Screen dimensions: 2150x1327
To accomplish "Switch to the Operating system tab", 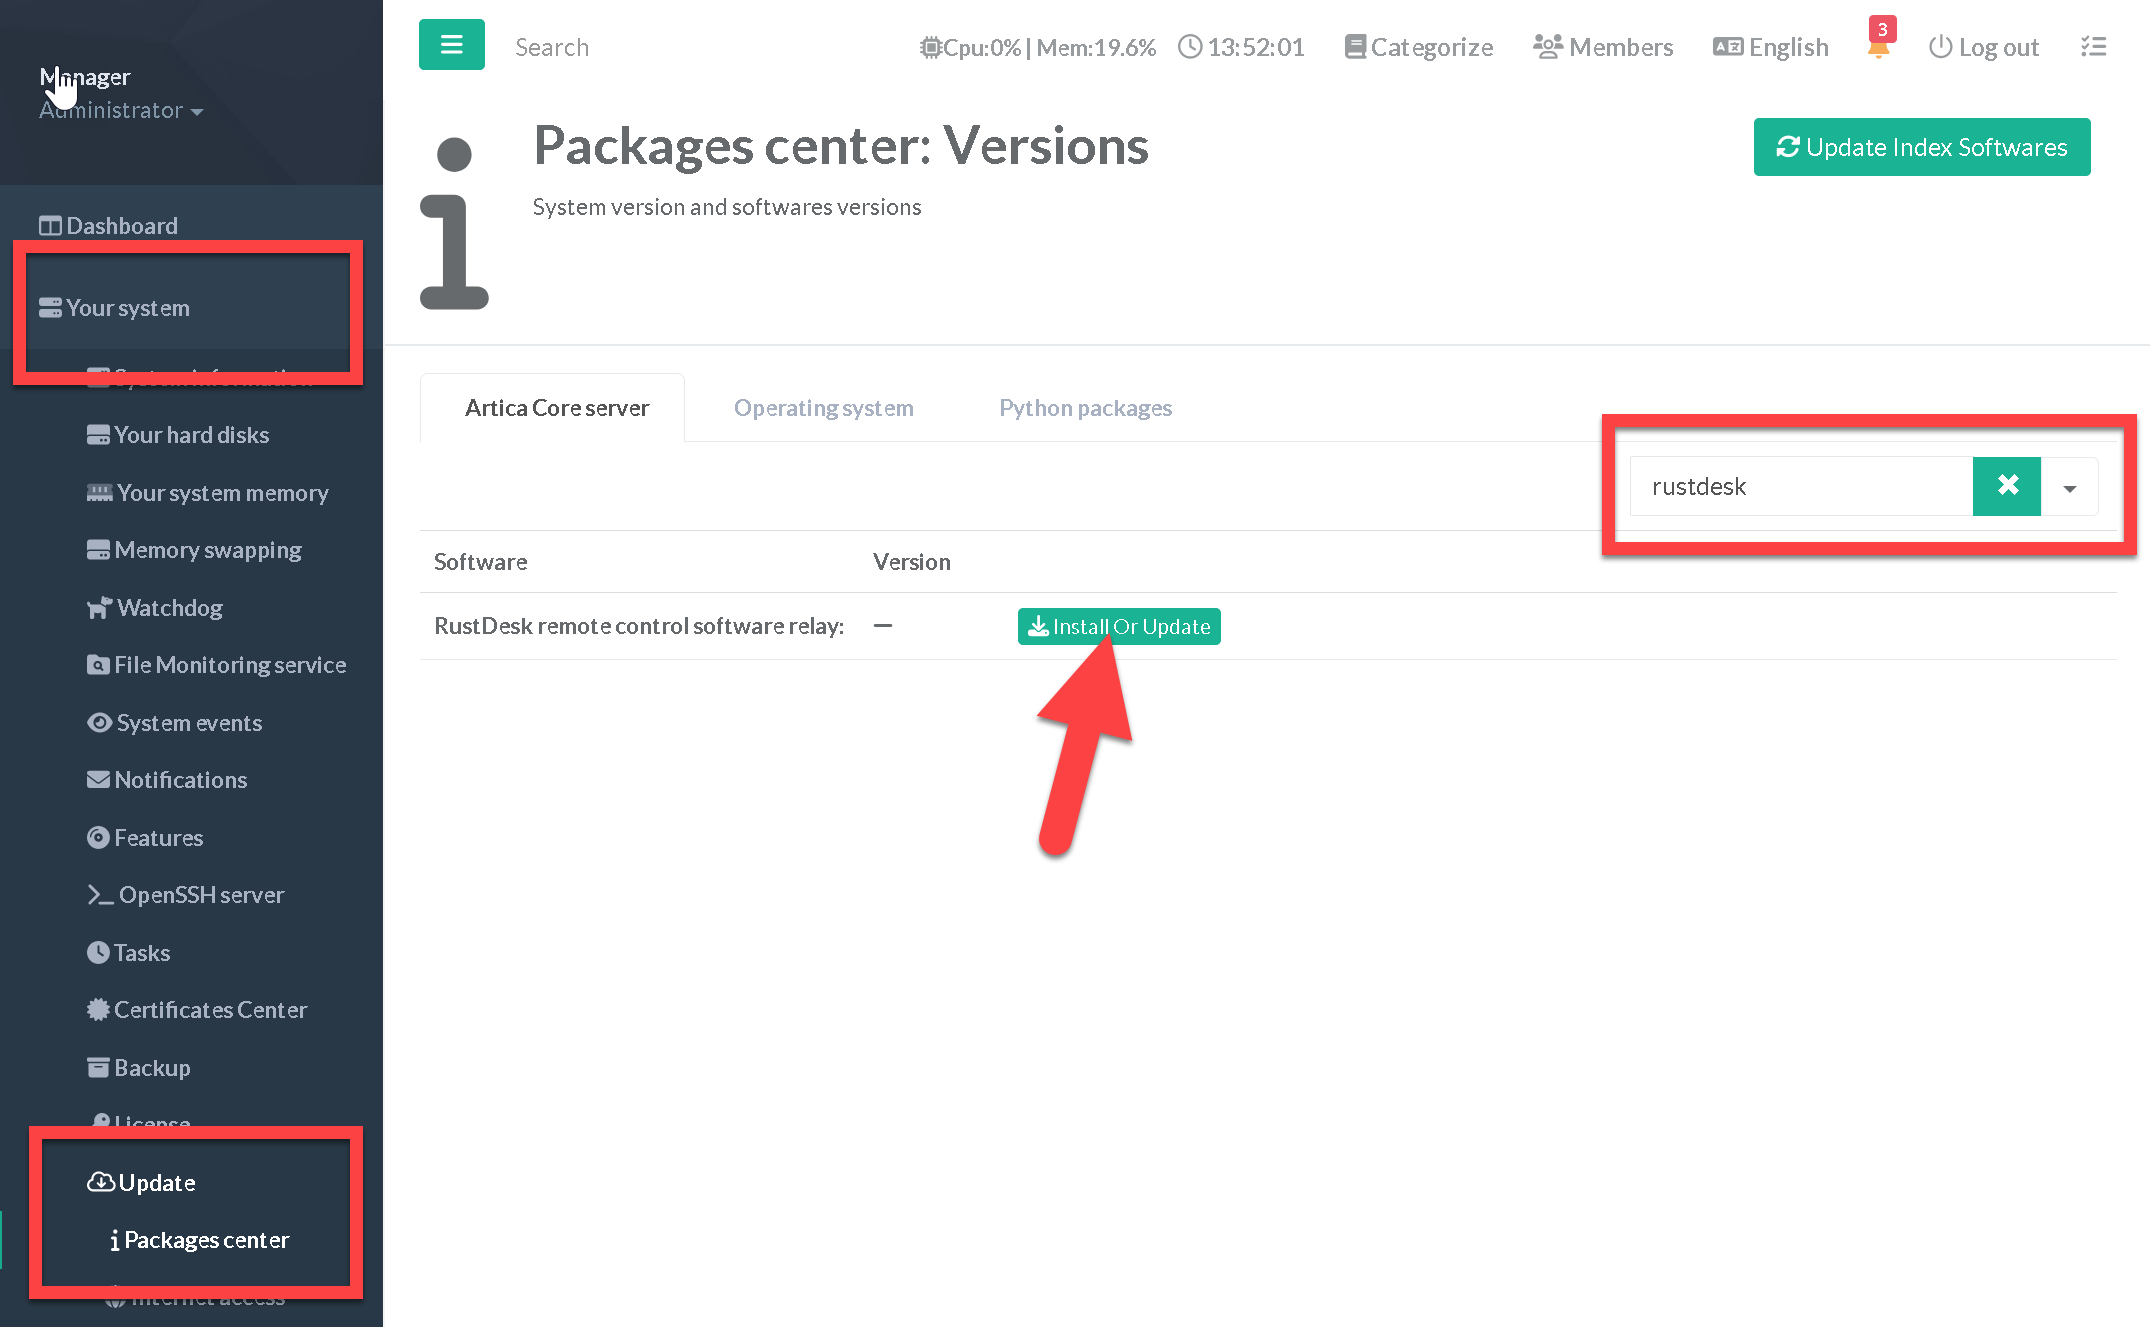I will (x=823, y=408).
